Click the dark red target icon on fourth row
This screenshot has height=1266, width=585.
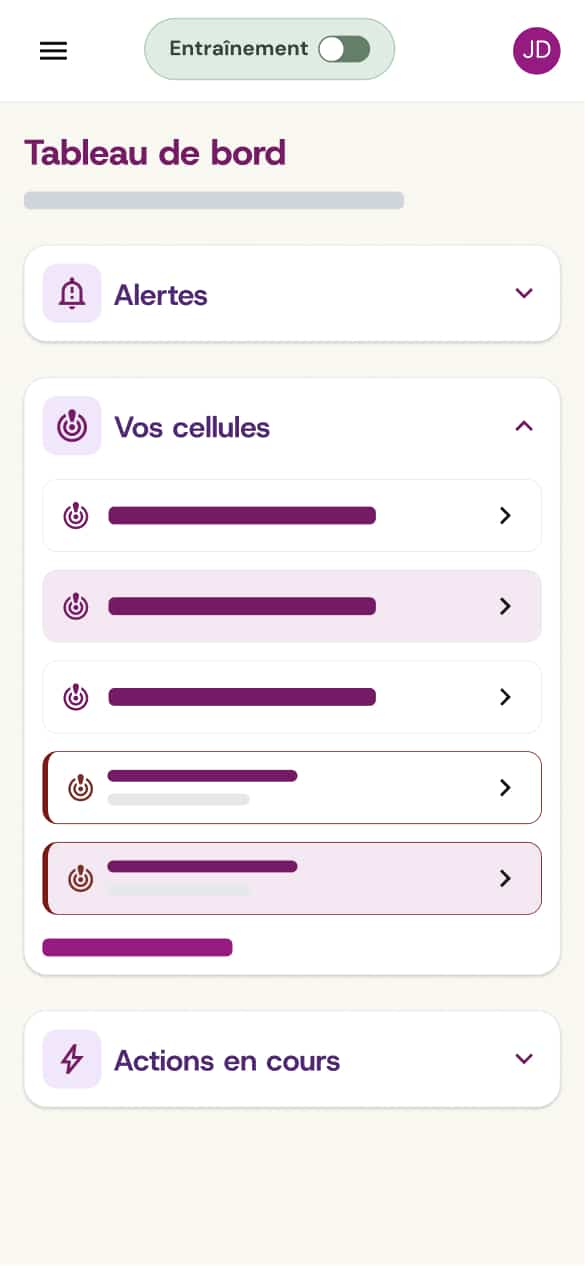coord(80,787)
